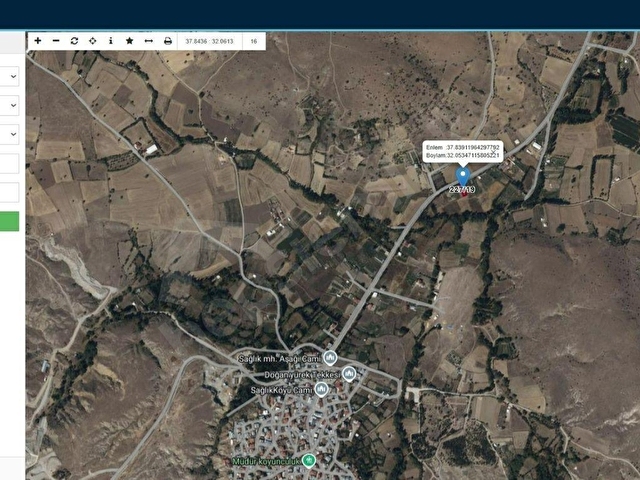Click the green Müdür koyunculuk marker icon
Screen dimensions: 640x480
coord(309,461)
